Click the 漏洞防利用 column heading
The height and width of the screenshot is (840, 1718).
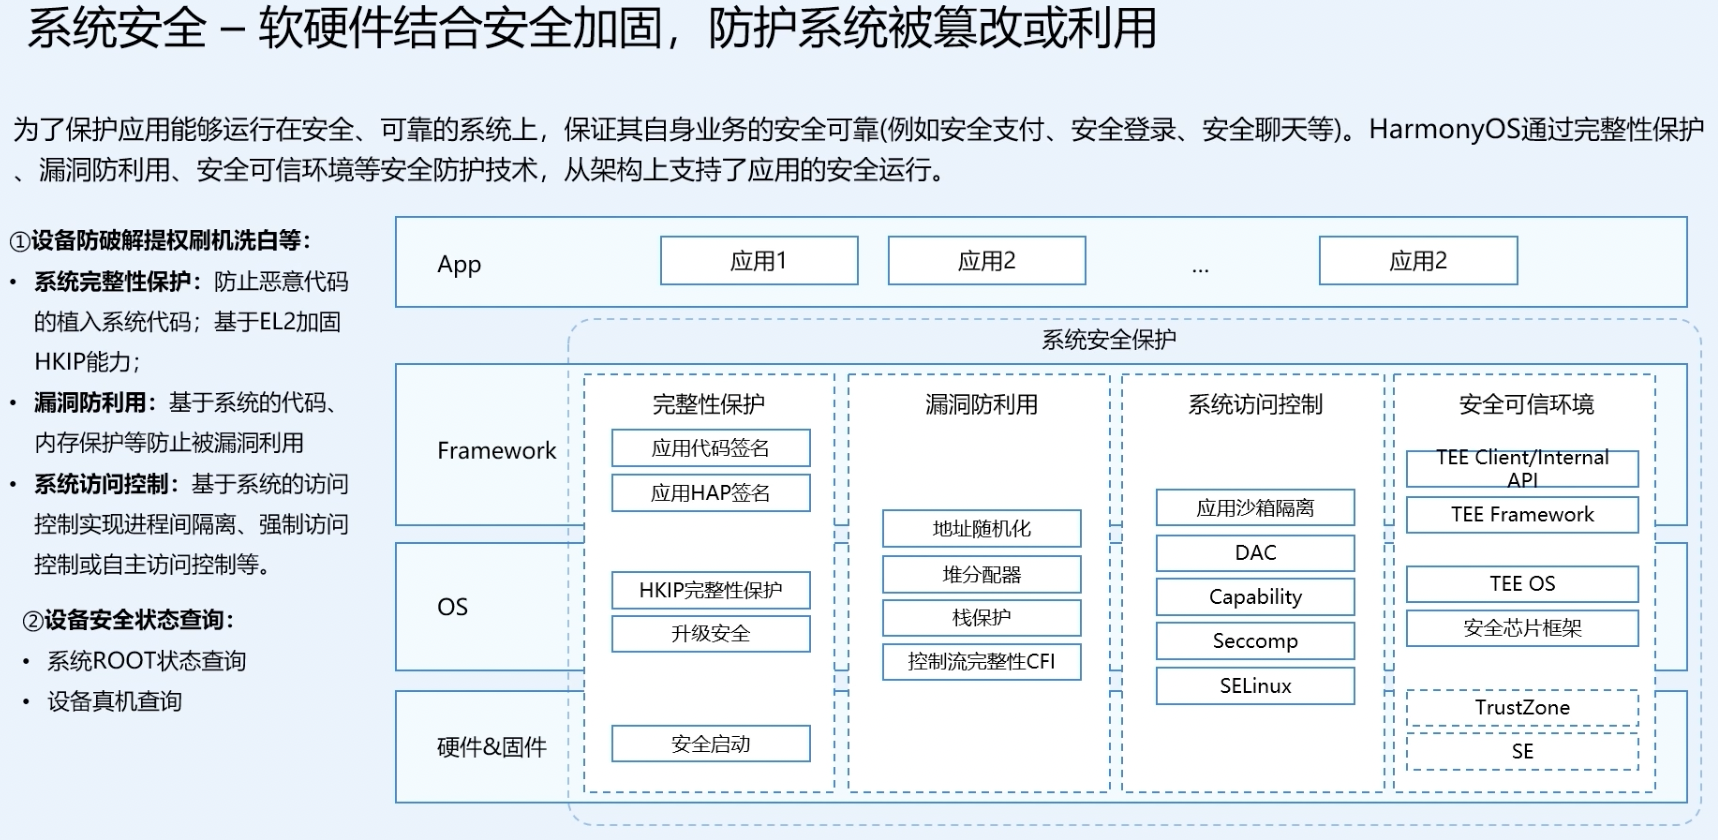[x=982, y=404]
